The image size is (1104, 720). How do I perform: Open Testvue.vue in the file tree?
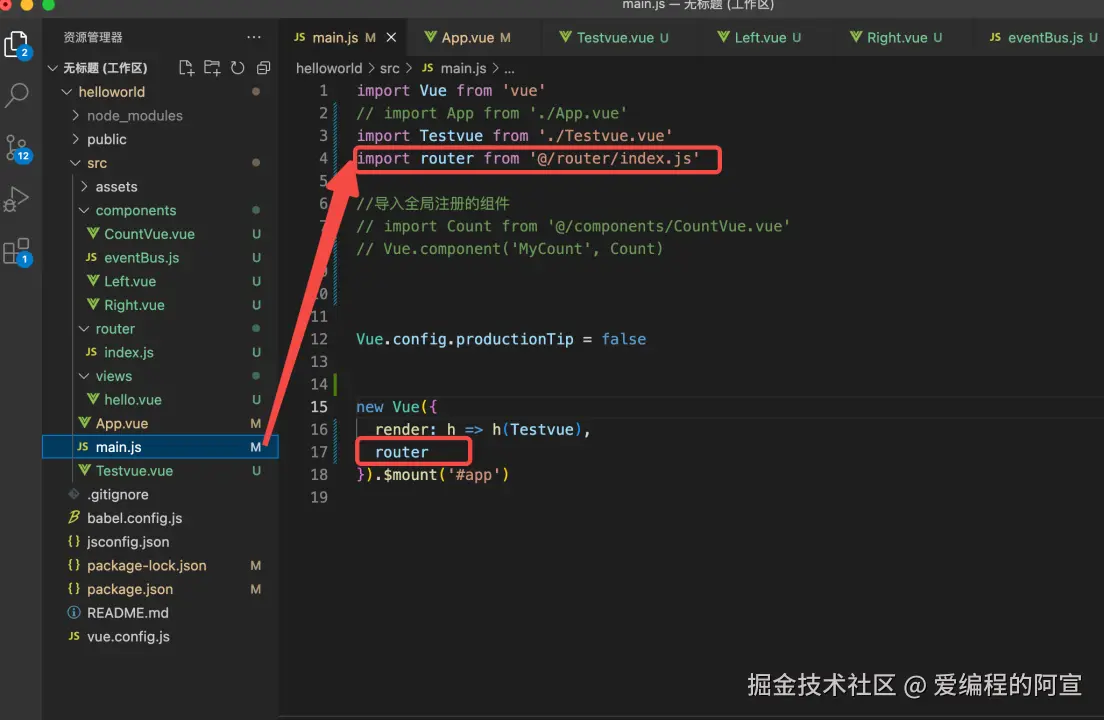(161, 470)
